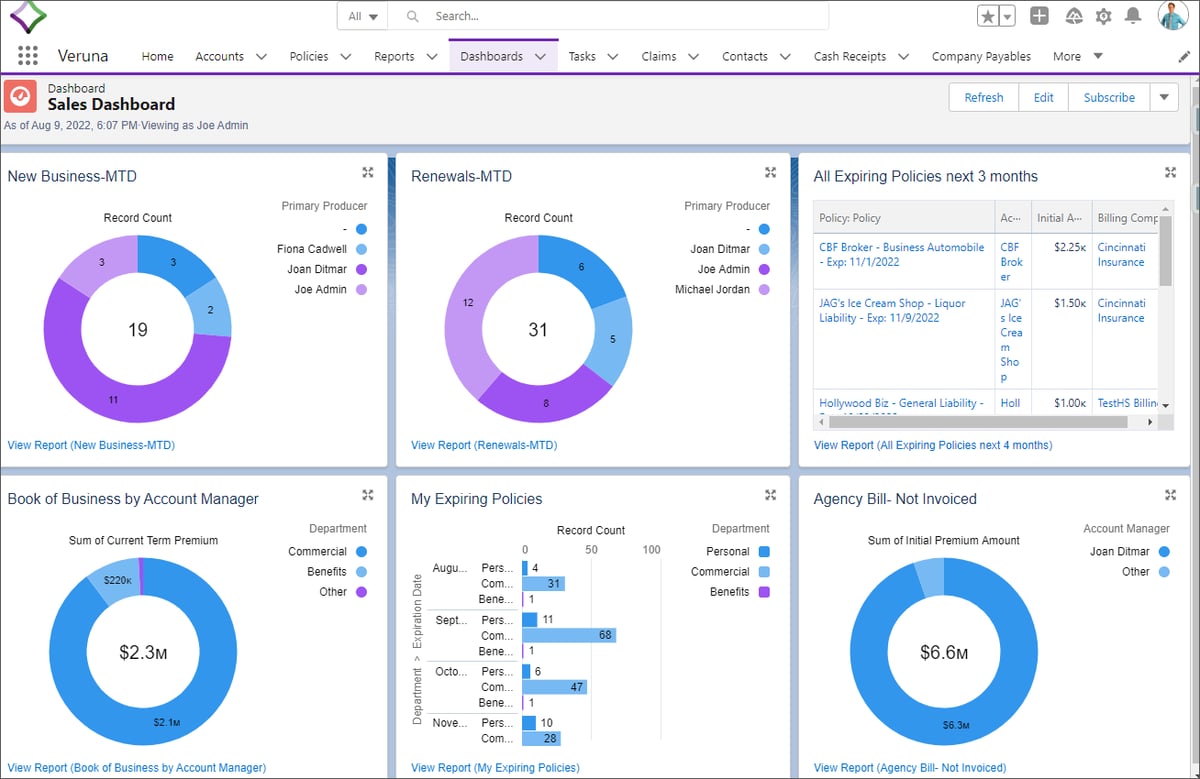Open CBF Broker - Business Automobile policy link
This screenshot has width=1200, height=779.
[x=902, y=254]
